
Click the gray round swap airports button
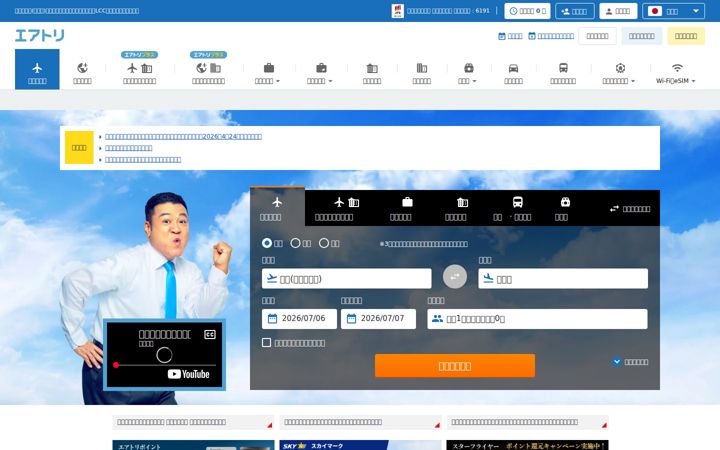(x=455, y=276)
